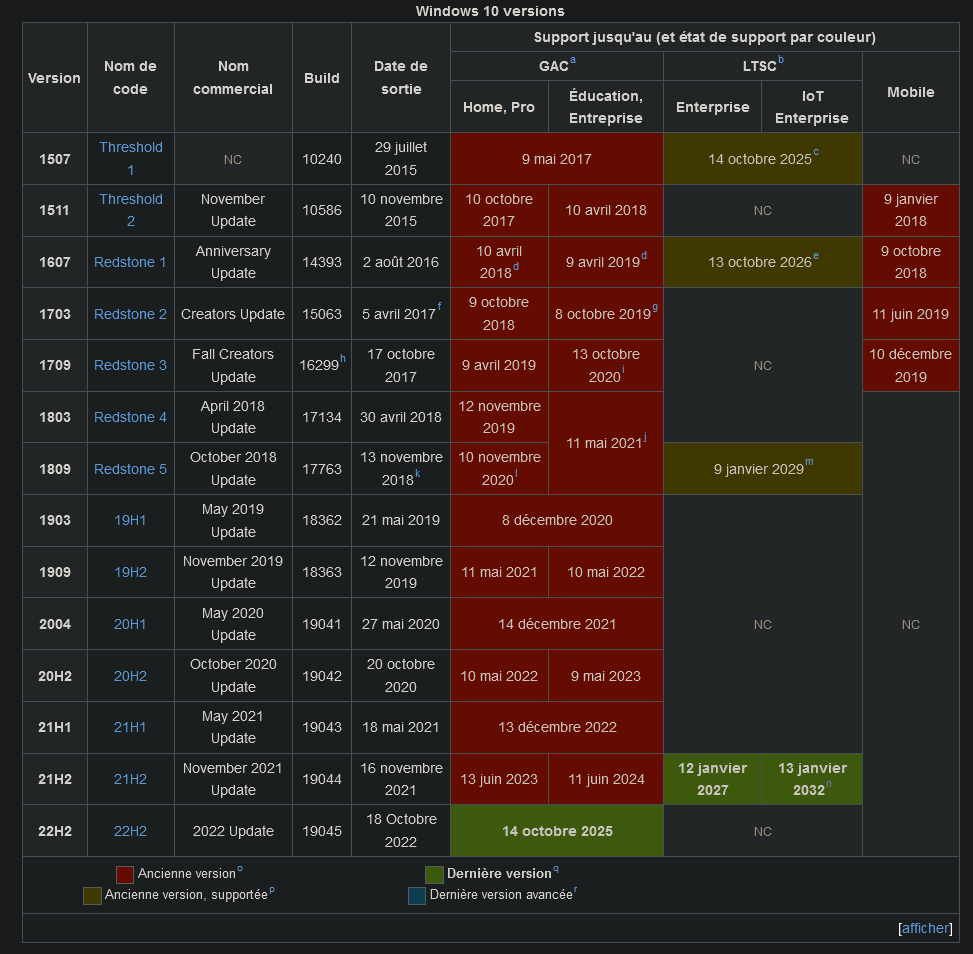Click footnote c after 14 octobre 2025

[x=816, y=152]
